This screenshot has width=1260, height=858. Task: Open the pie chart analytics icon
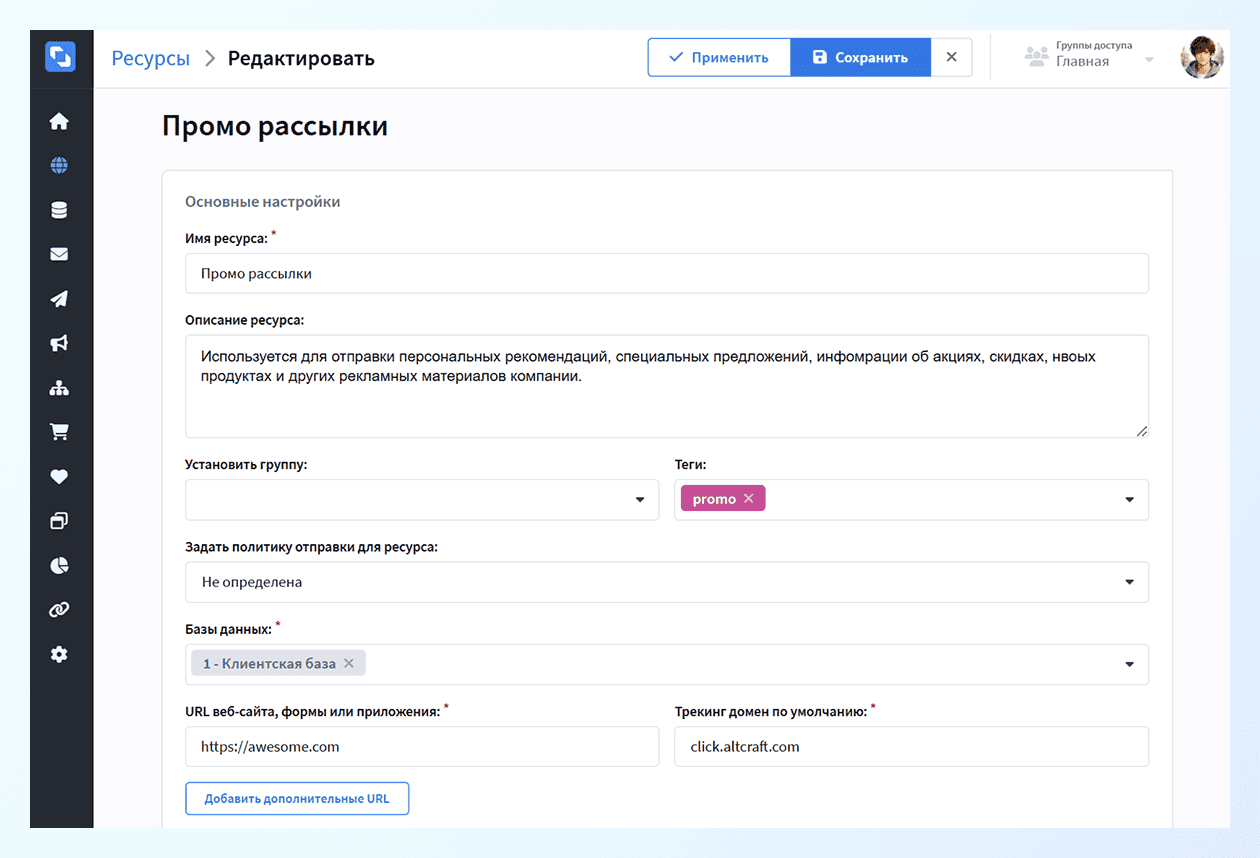pyautogui.click(x=60, y=565)
